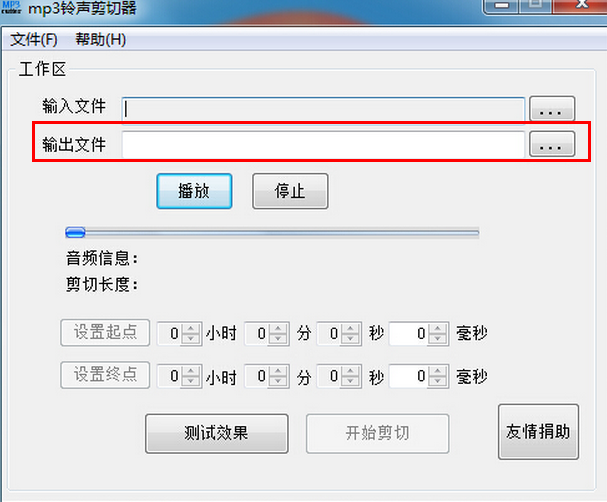Click the 友情捐助 donate button
The image size is (607, 502).
coord(538,432)
